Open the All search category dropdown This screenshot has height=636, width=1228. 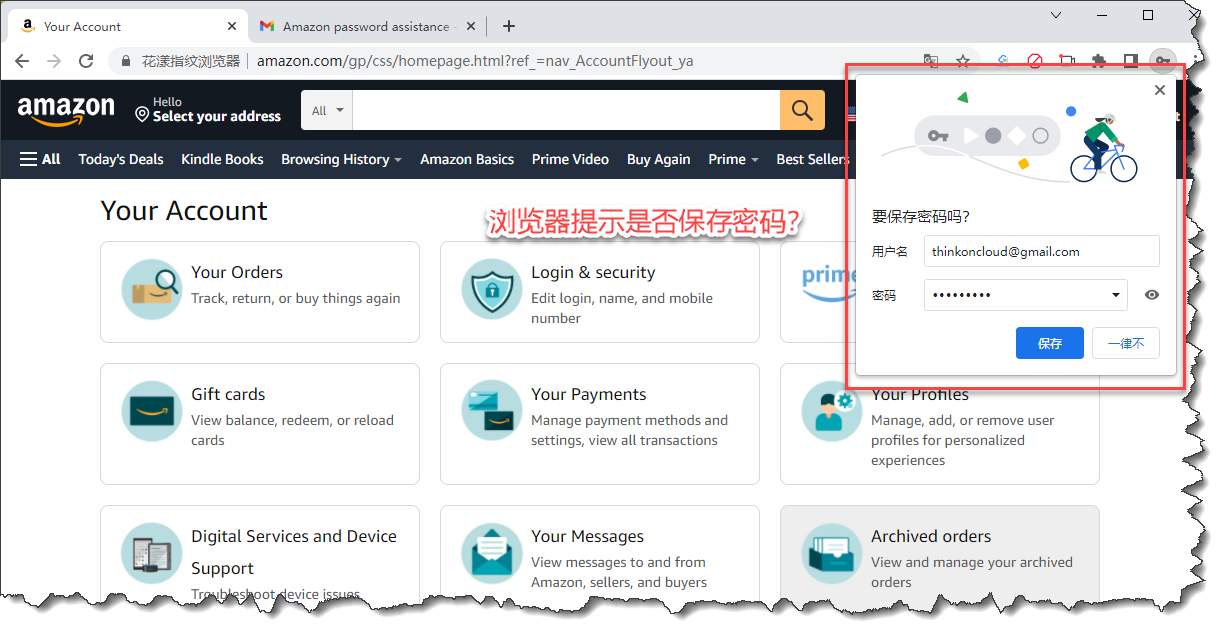coord(327,110)
